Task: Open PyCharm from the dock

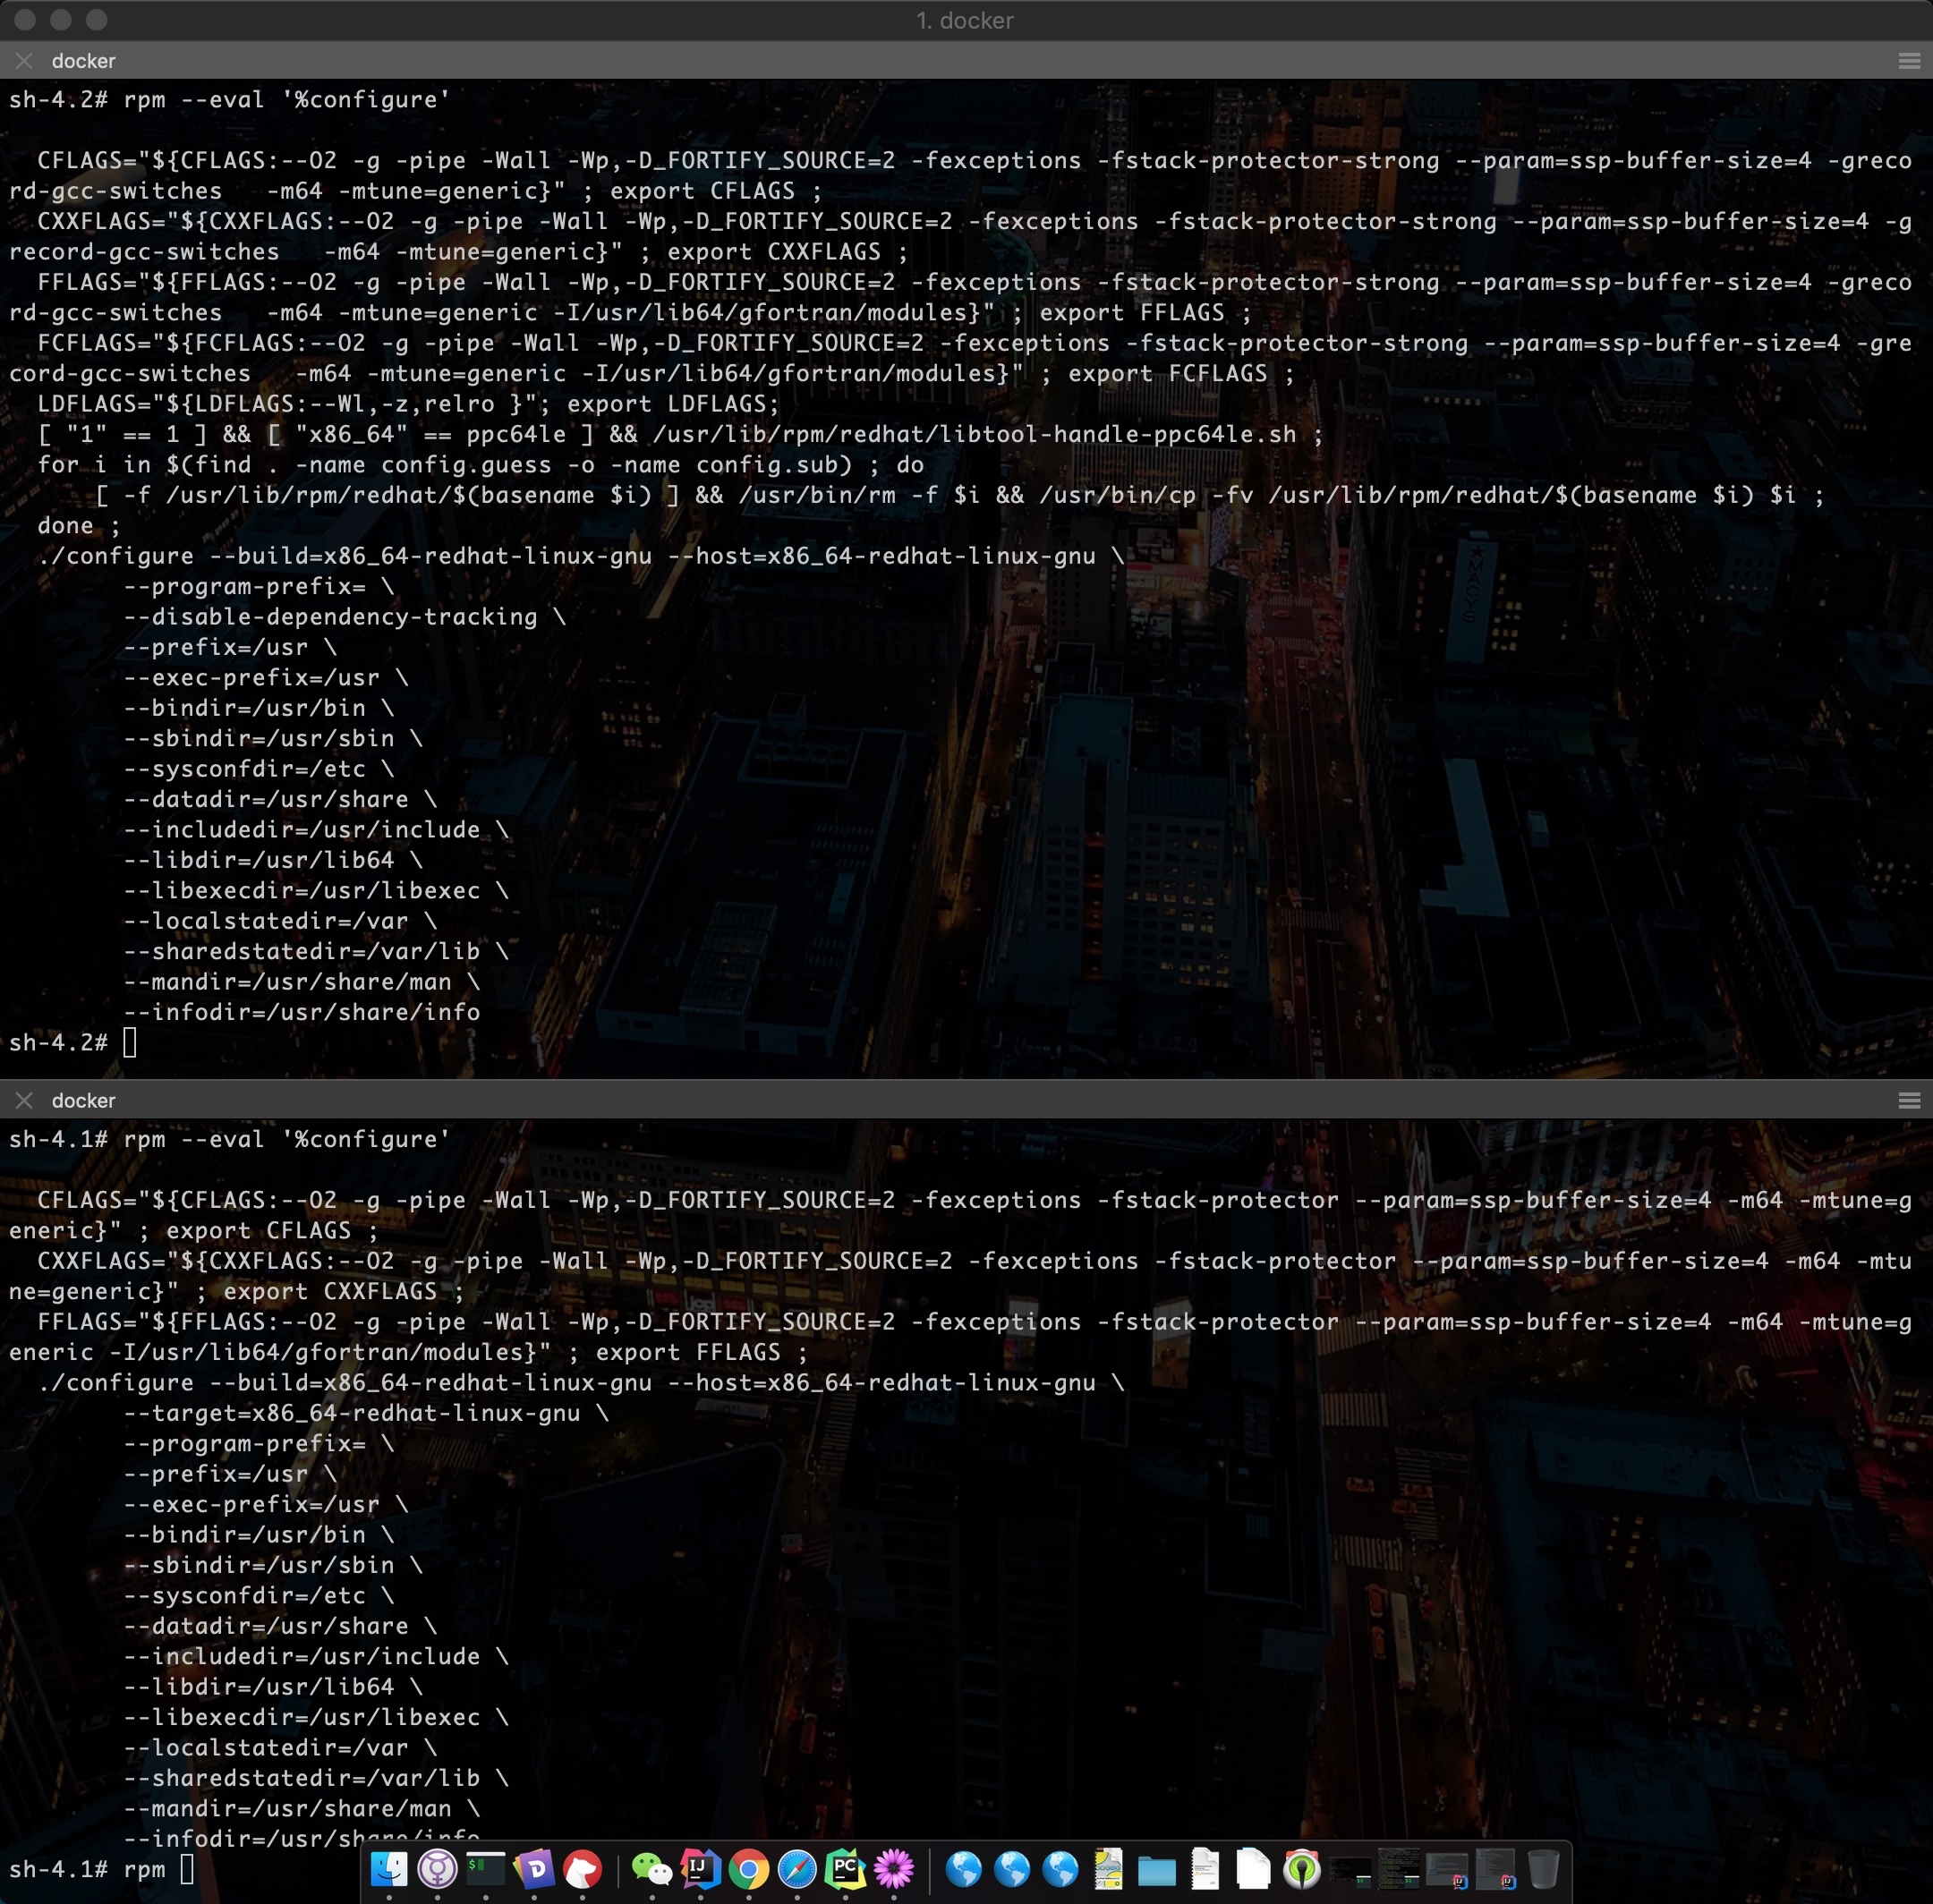Action: (x=845, y=1868)
